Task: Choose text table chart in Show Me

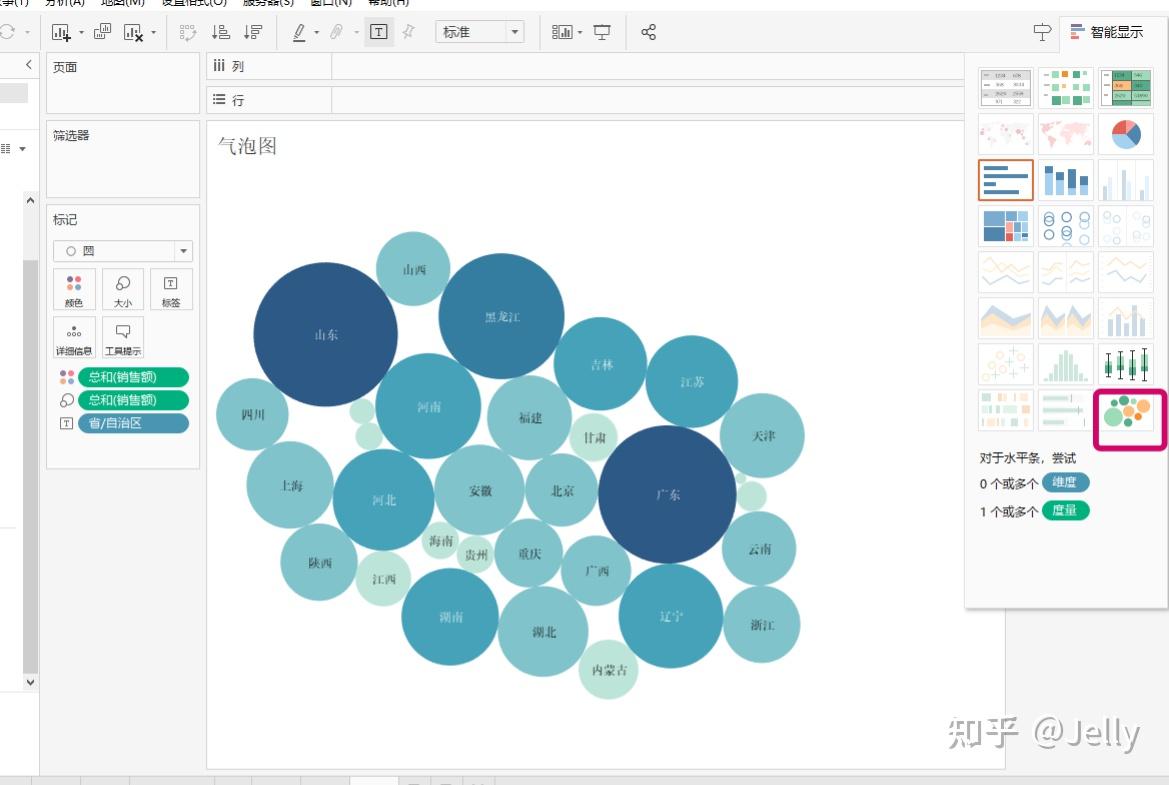Action: (x=1006, y=88)
